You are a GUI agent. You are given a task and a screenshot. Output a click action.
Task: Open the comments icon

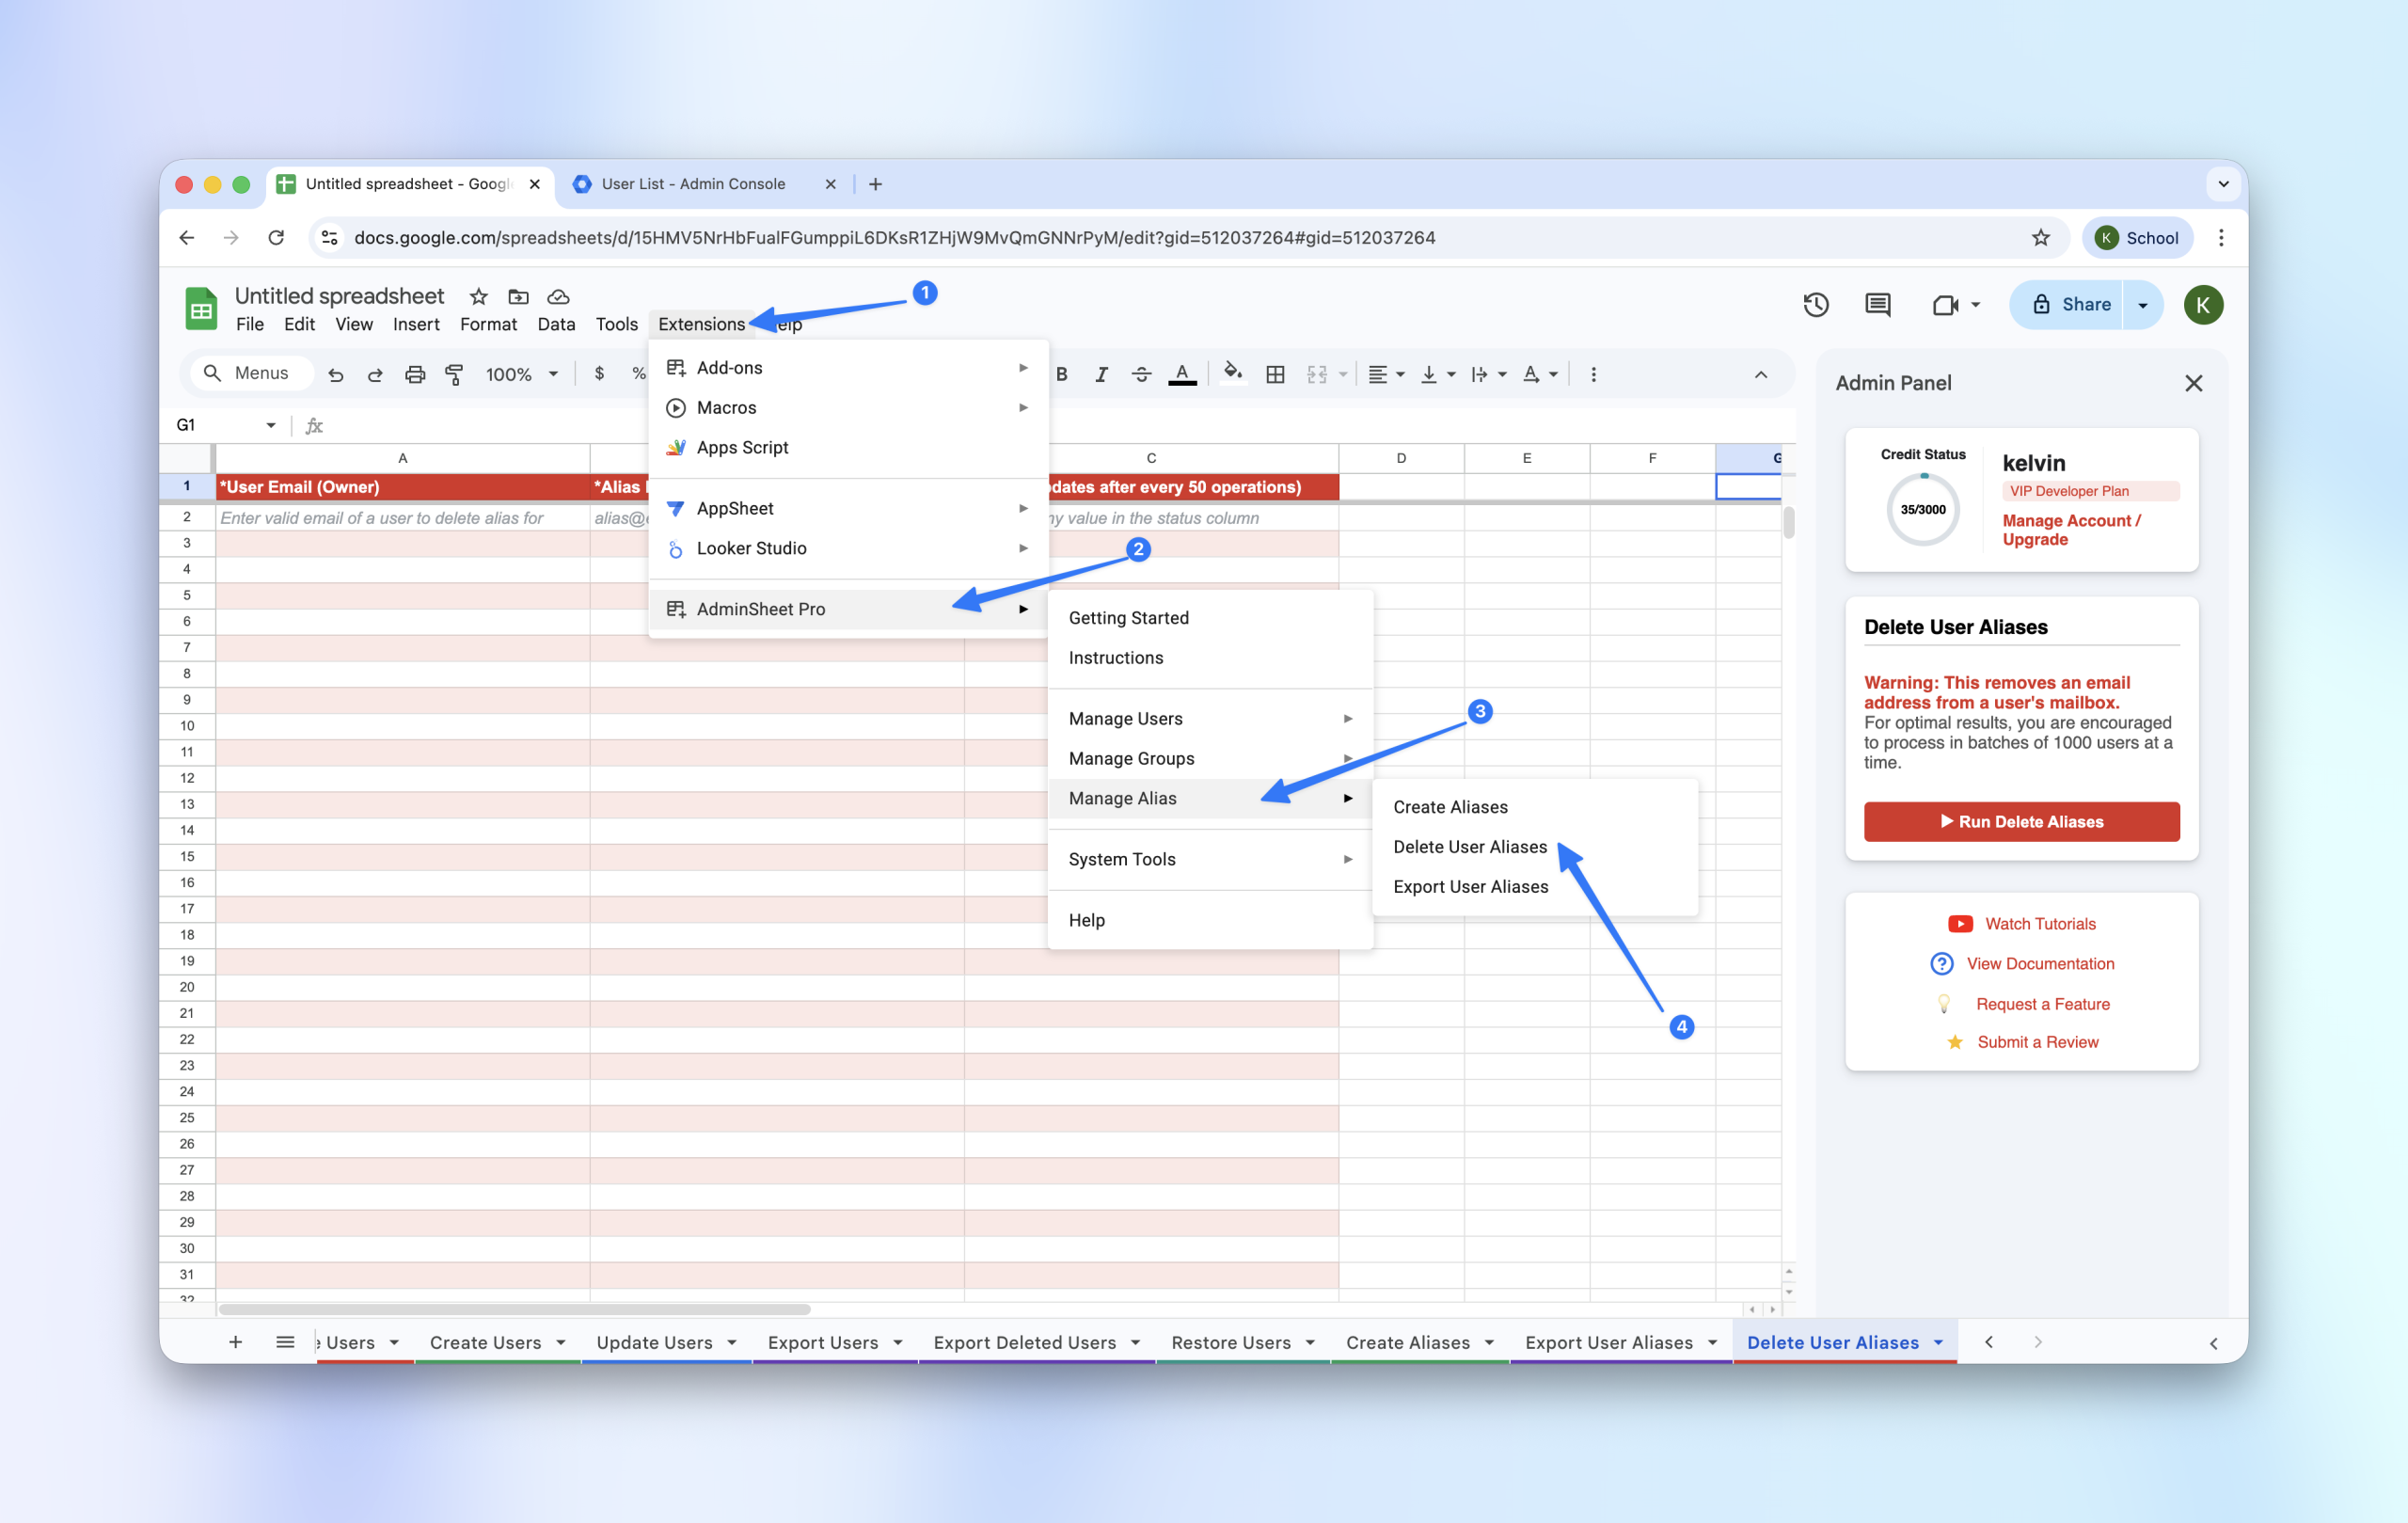(x=1877, y=305)
